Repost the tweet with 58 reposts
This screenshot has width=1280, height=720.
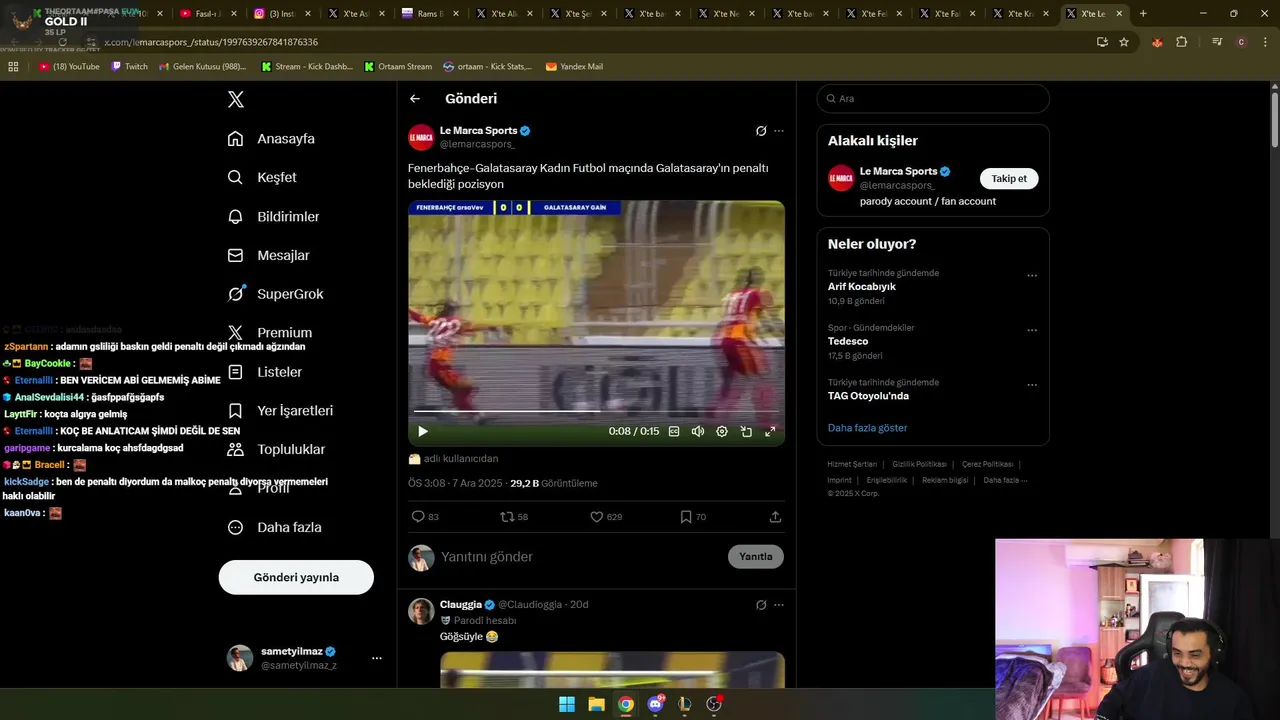click(x=514, y=517)
